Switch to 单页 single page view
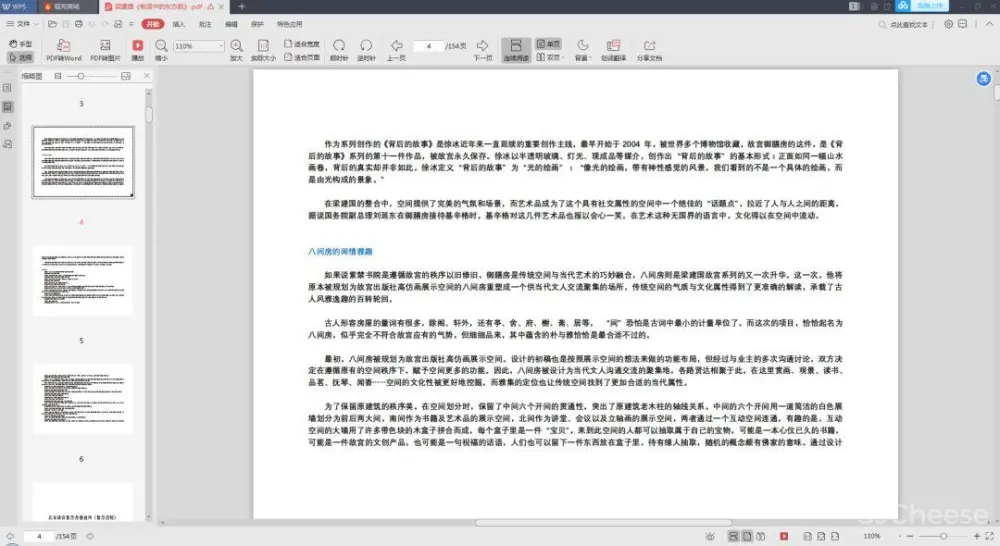The width and height of the screenshot is (1000, 546). tap(548, 45)
